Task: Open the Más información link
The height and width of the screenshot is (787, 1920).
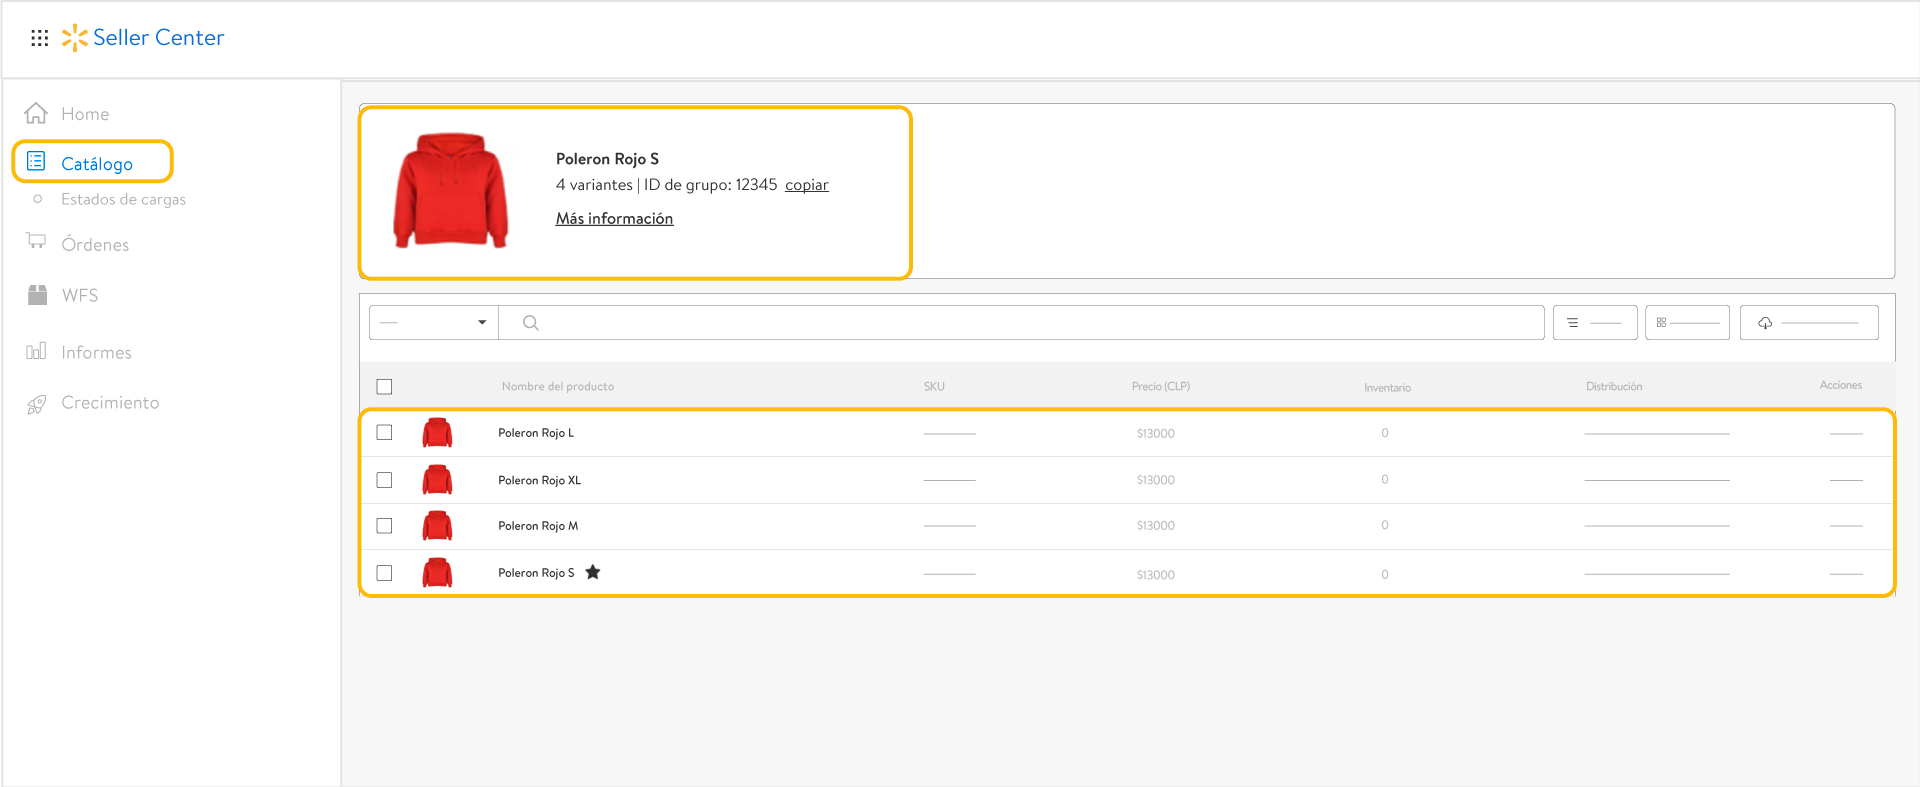Action: 614,218
